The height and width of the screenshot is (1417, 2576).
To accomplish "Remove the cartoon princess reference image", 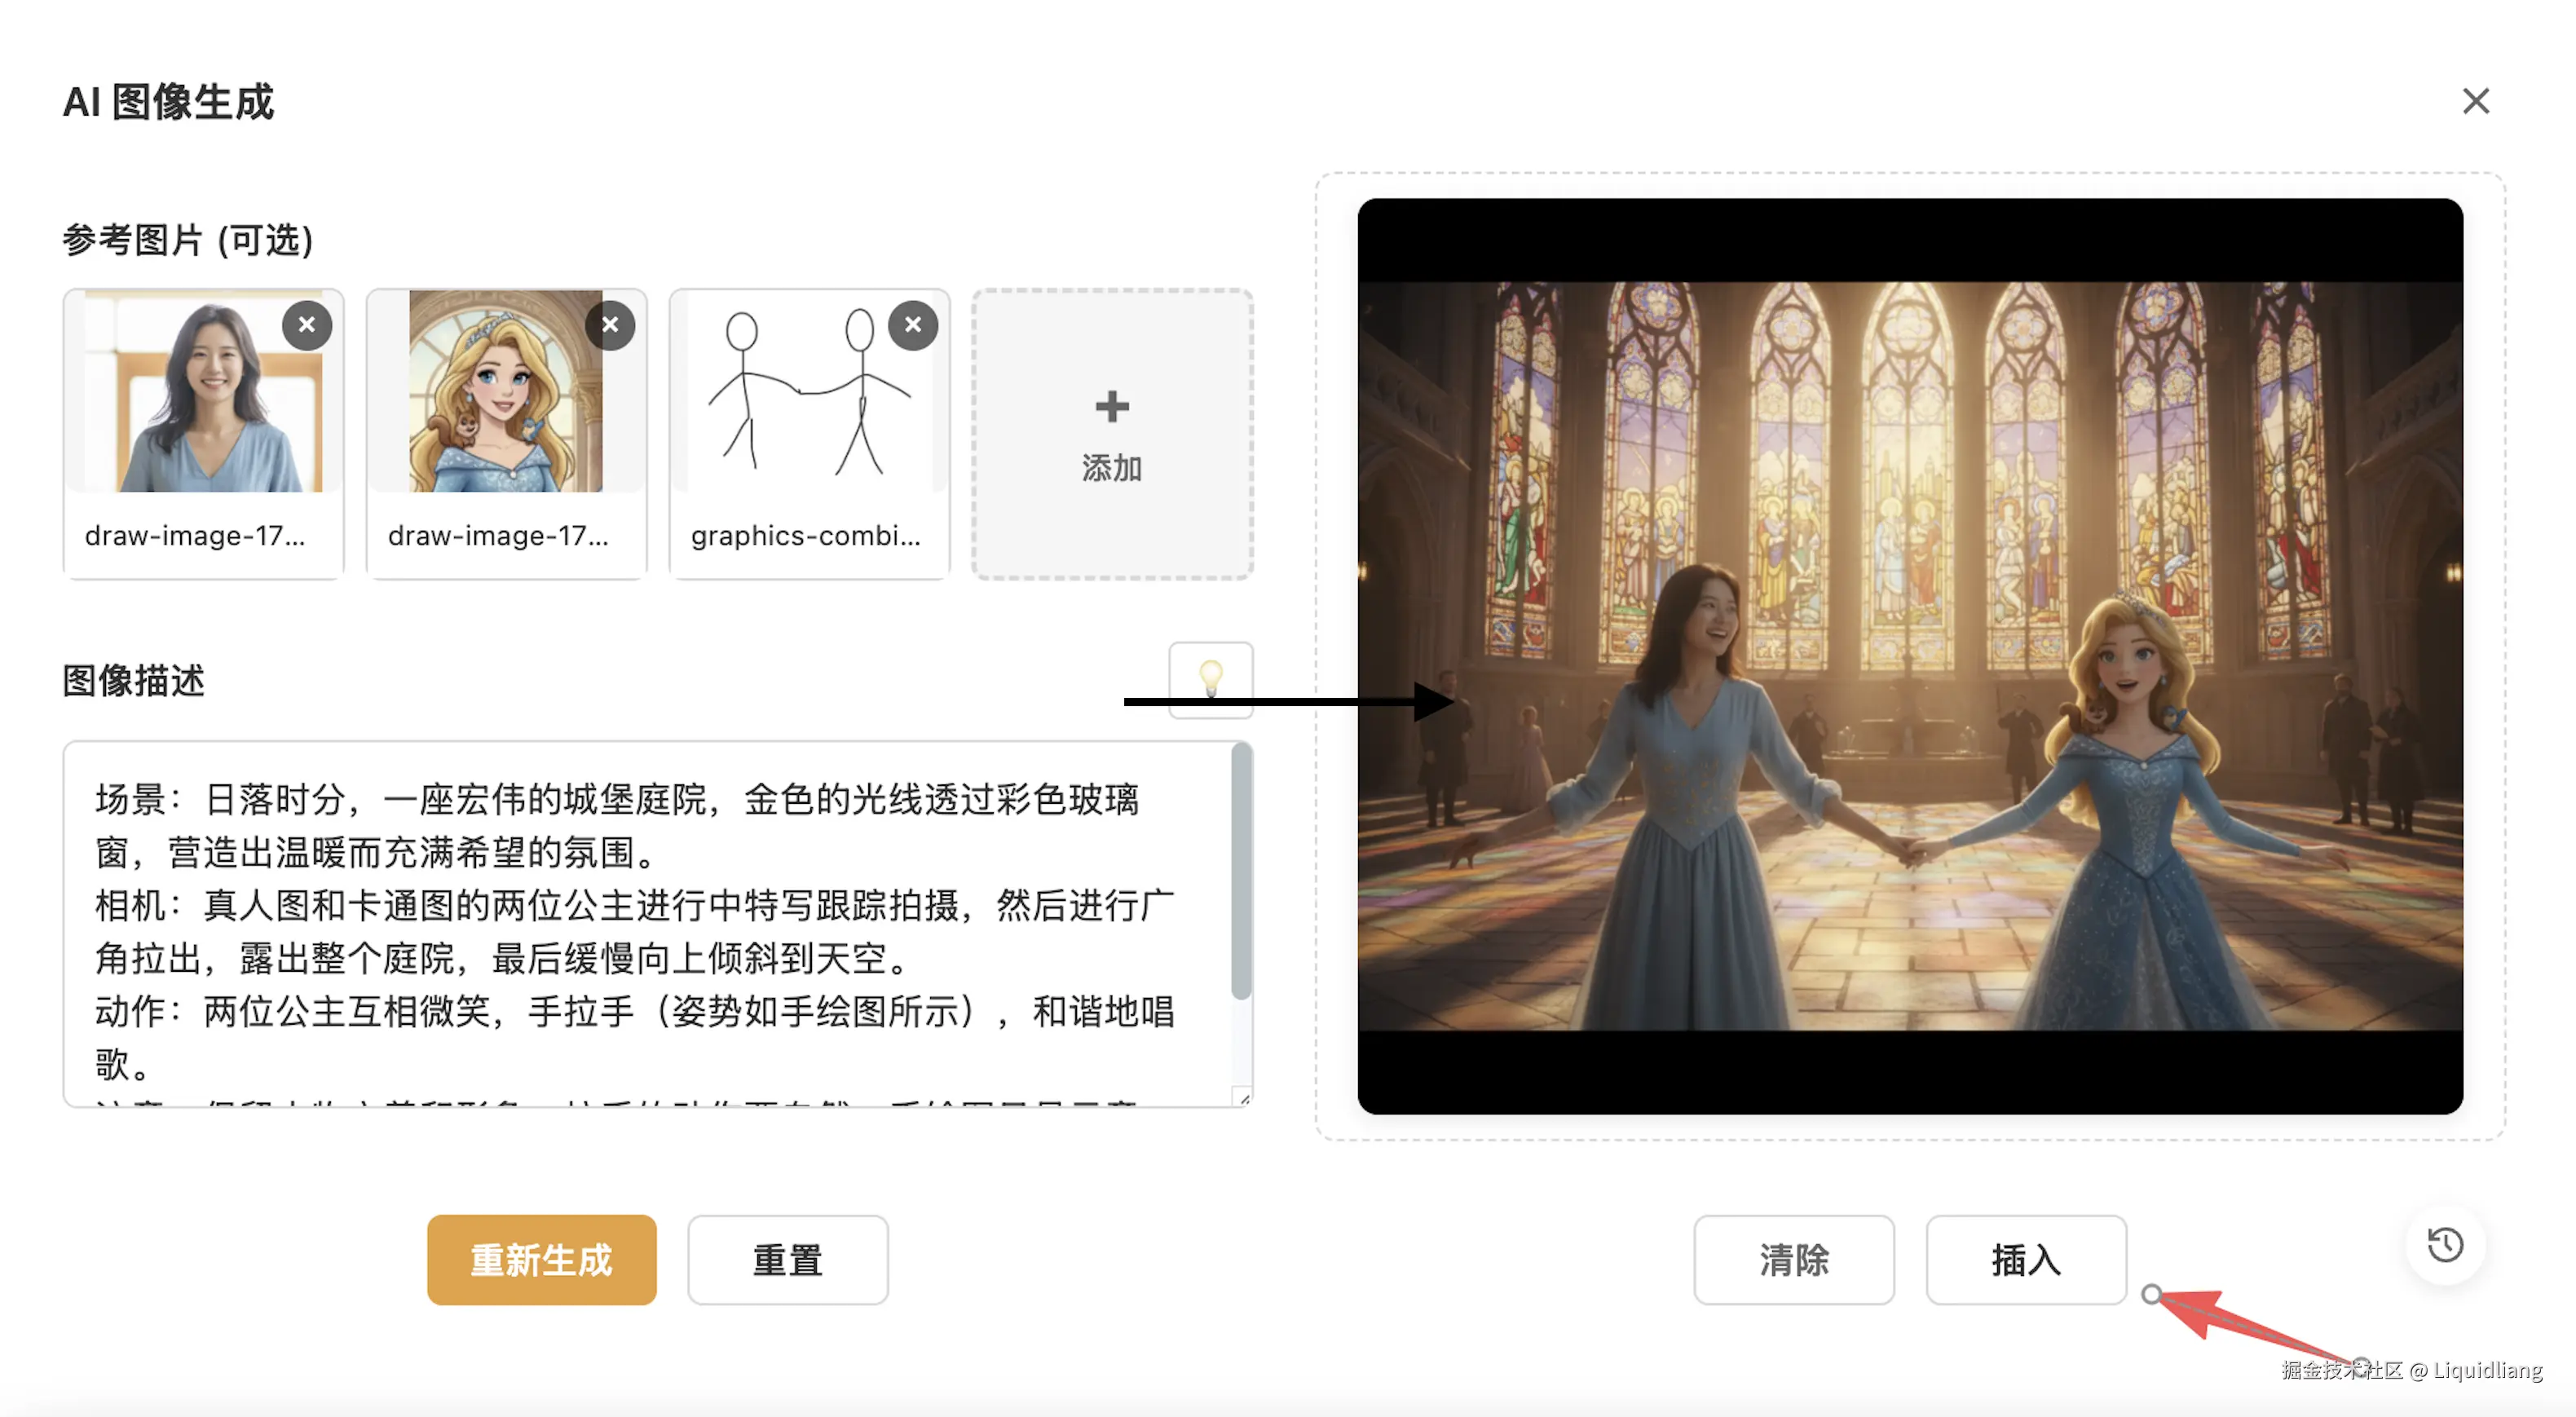I will (x=610, y=325).
